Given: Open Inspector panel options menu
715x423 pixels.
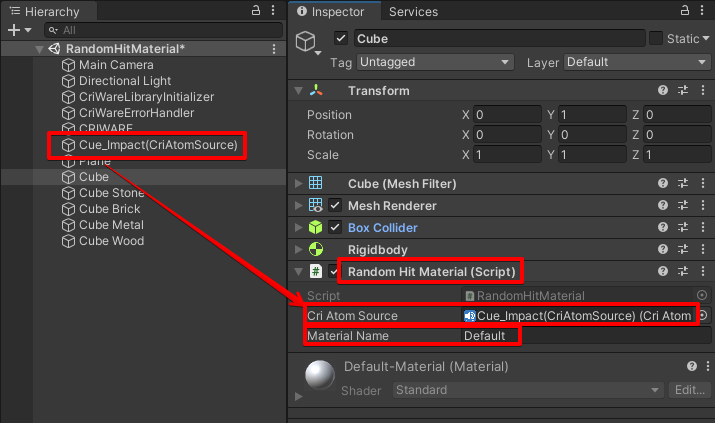Looking at the screenshot, I should [x=702, y=10].
